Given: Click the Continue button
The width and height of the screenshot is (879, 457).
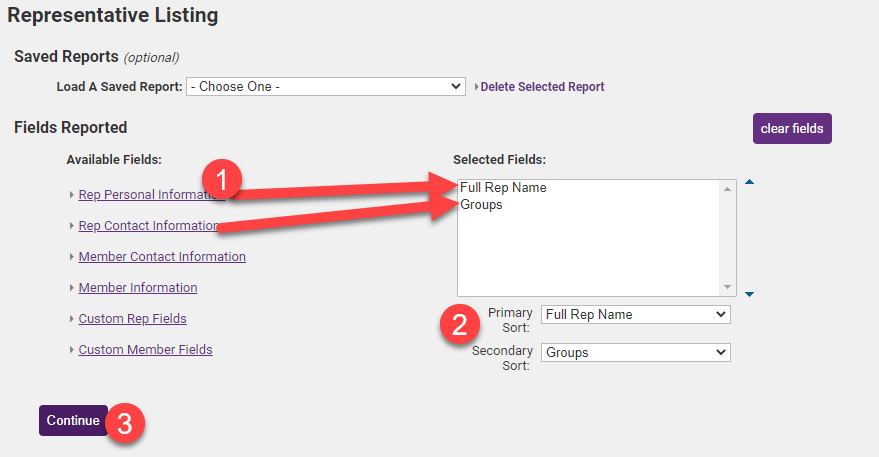Looking at the screenshot, I should click(x=73, y=421).
